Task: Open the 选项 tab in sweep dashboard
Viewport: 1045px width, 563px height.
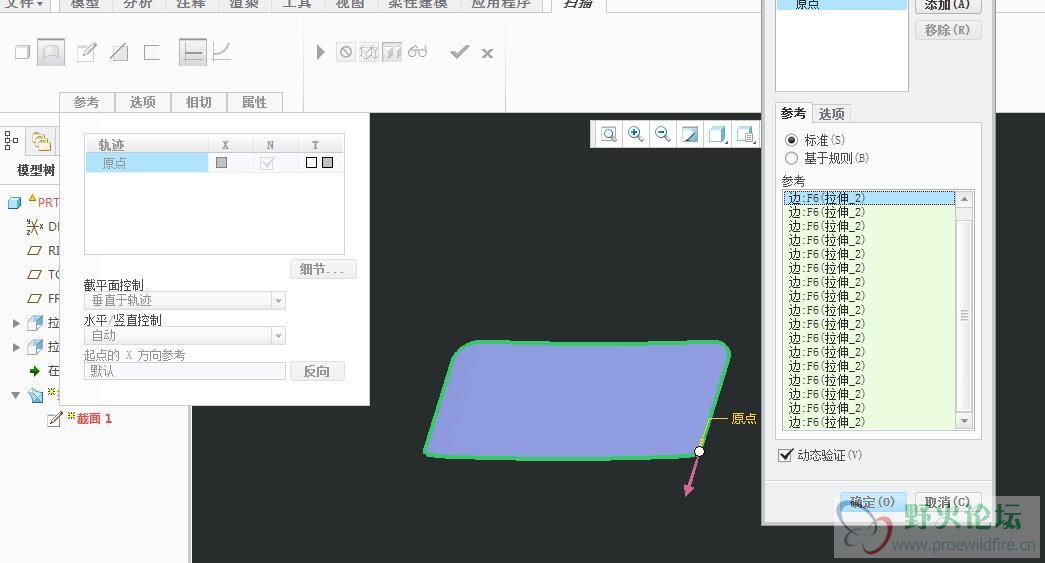Action: 143,102
